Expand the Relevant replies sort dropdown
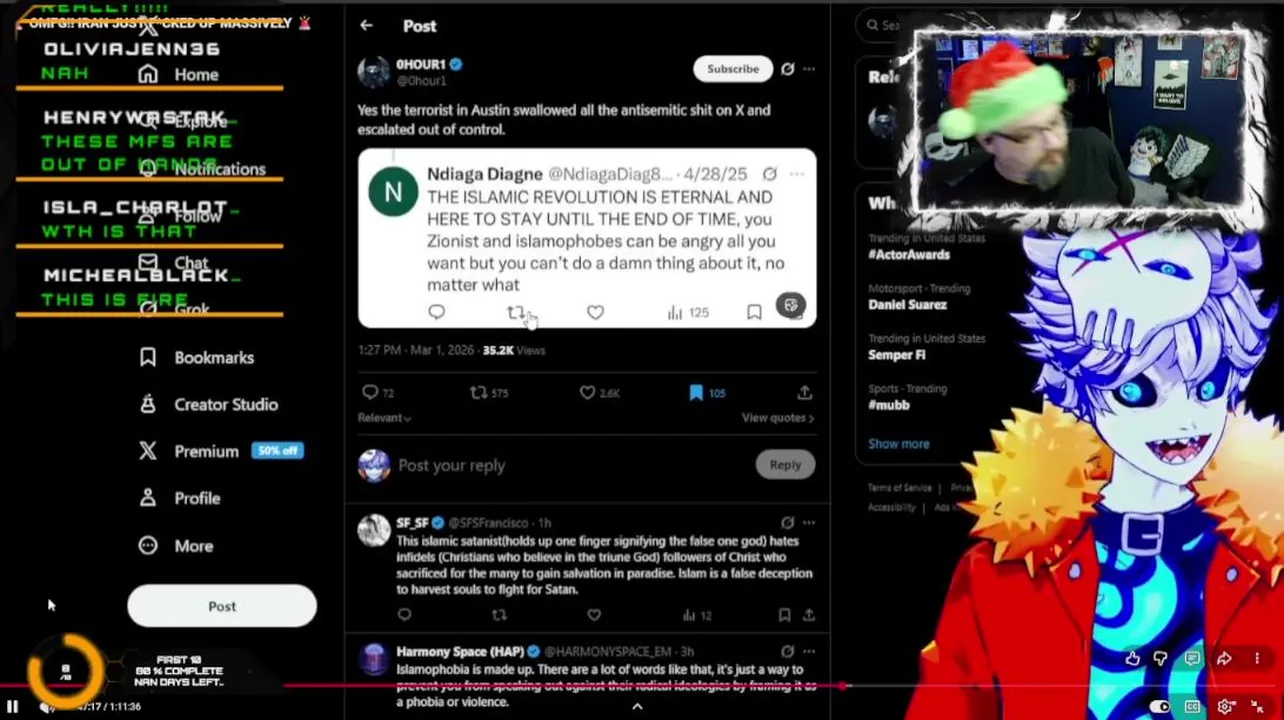 pyautogui.click(x=385, y=418)
